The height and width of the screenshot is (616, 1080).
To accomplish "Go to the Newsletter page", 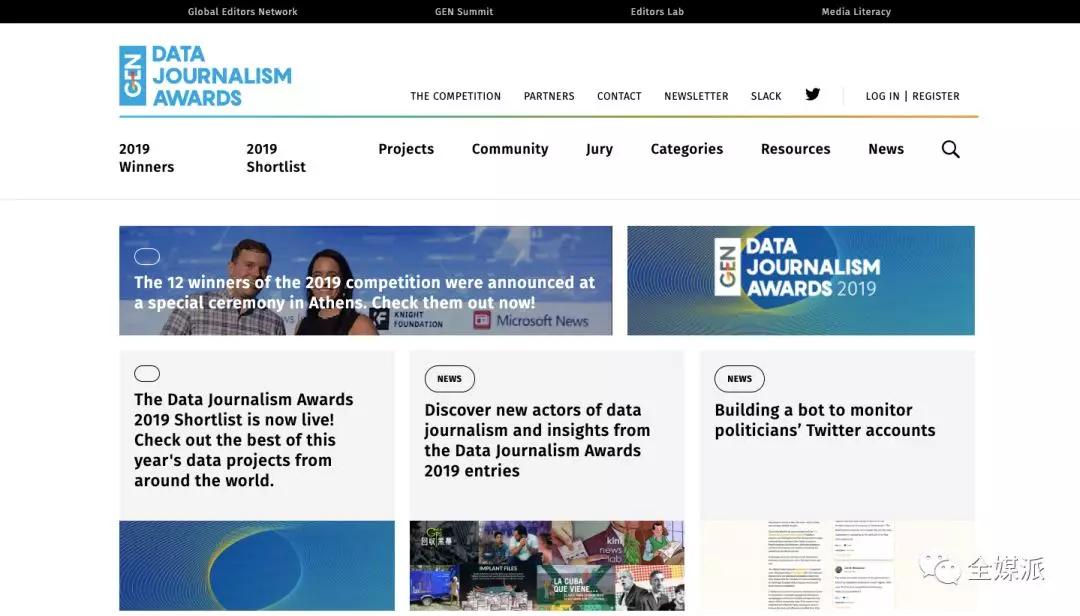I will 696,96.
